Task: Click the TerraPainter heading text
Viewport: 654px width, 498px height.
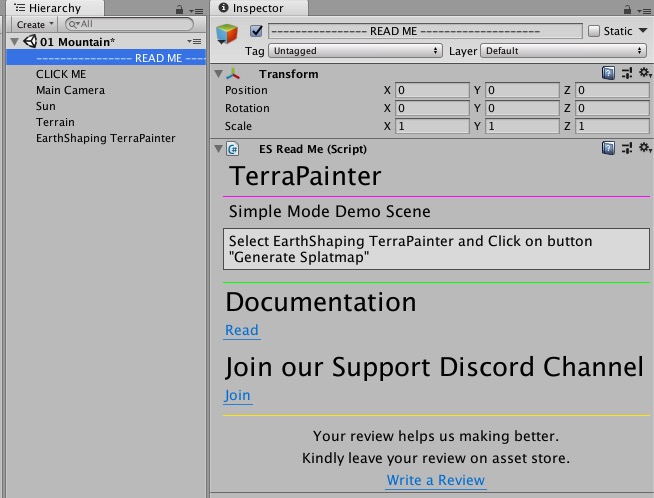Action: pyautogui.click(x=305, y=176)
